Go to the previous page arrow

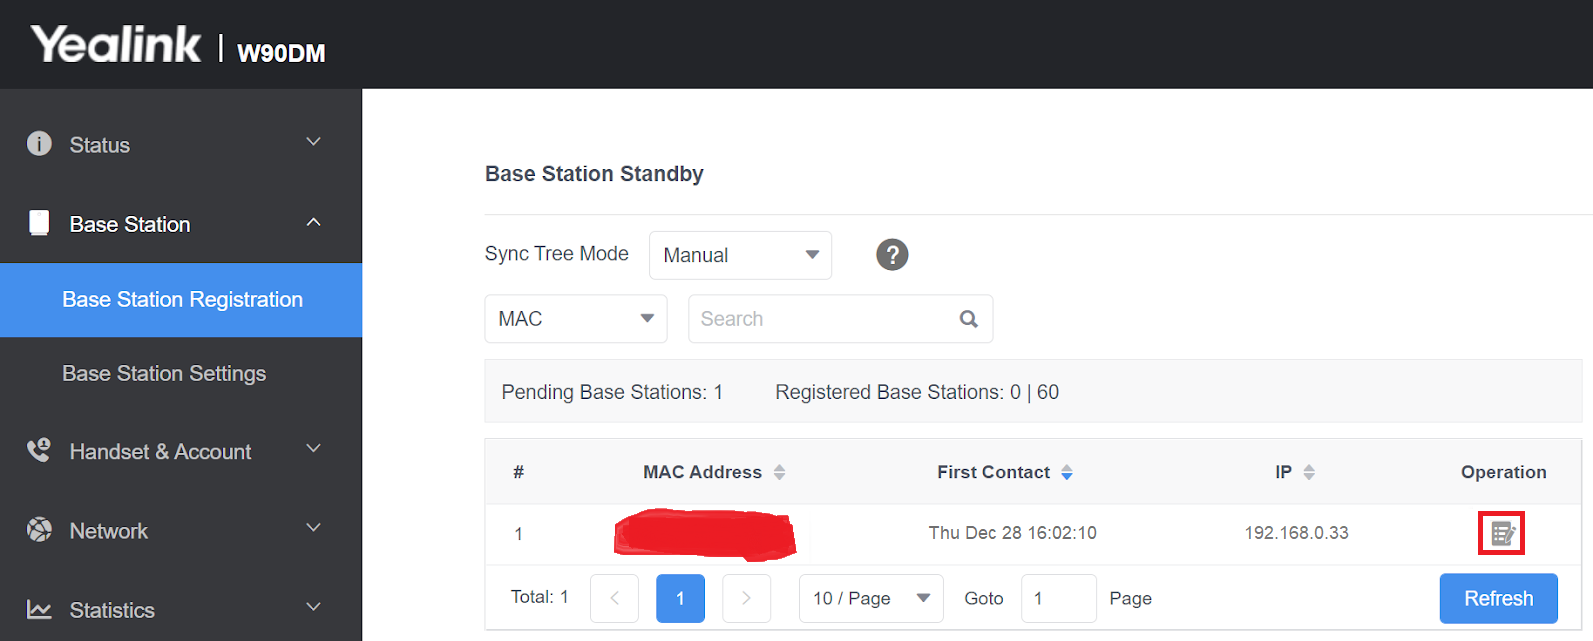click(x=614, y=598)
